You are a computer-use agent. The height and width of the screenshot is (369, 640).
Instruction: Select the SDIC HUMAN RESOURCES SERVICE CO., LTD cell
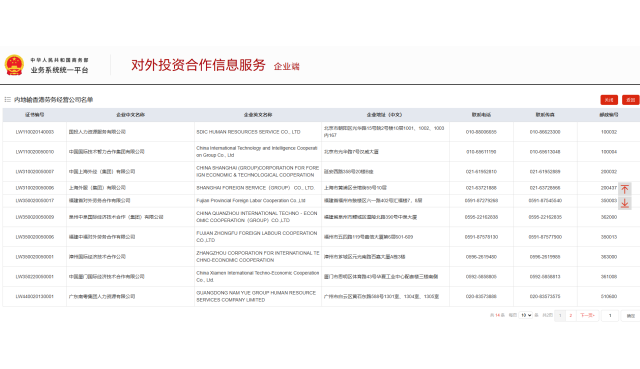coord(258,132)
